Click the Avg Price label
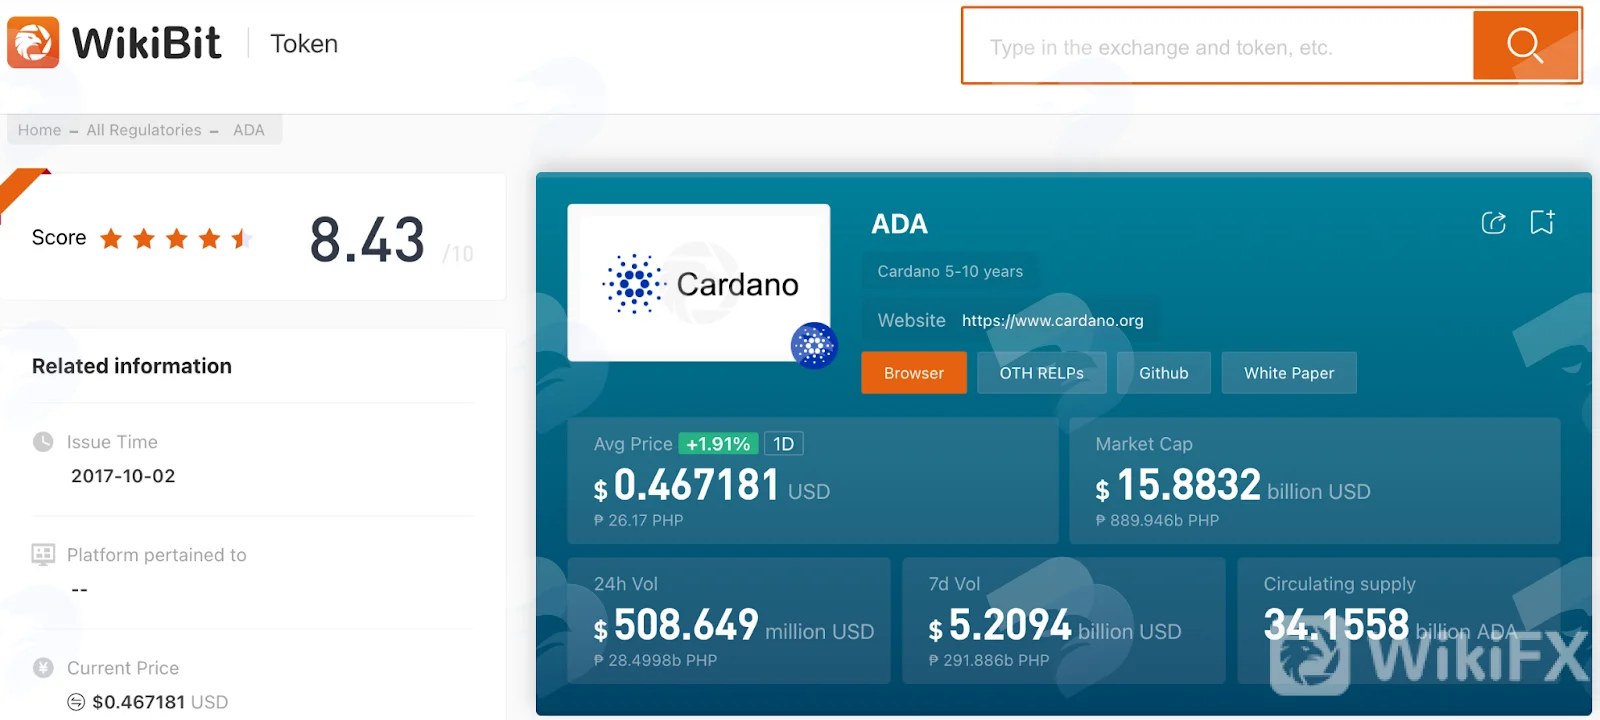Image resolution: width=1600 pixels, height=720 pixels. click(633, 444)
